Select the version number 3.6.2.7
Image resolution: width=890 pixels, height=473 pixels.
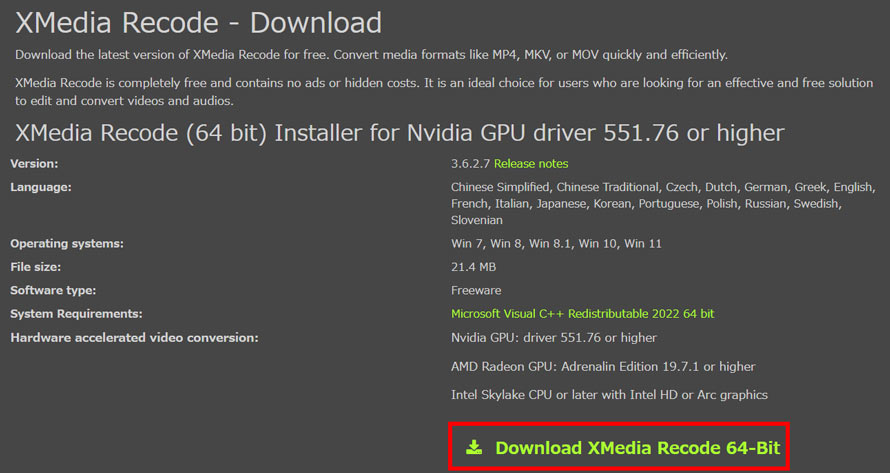point(471,164)
